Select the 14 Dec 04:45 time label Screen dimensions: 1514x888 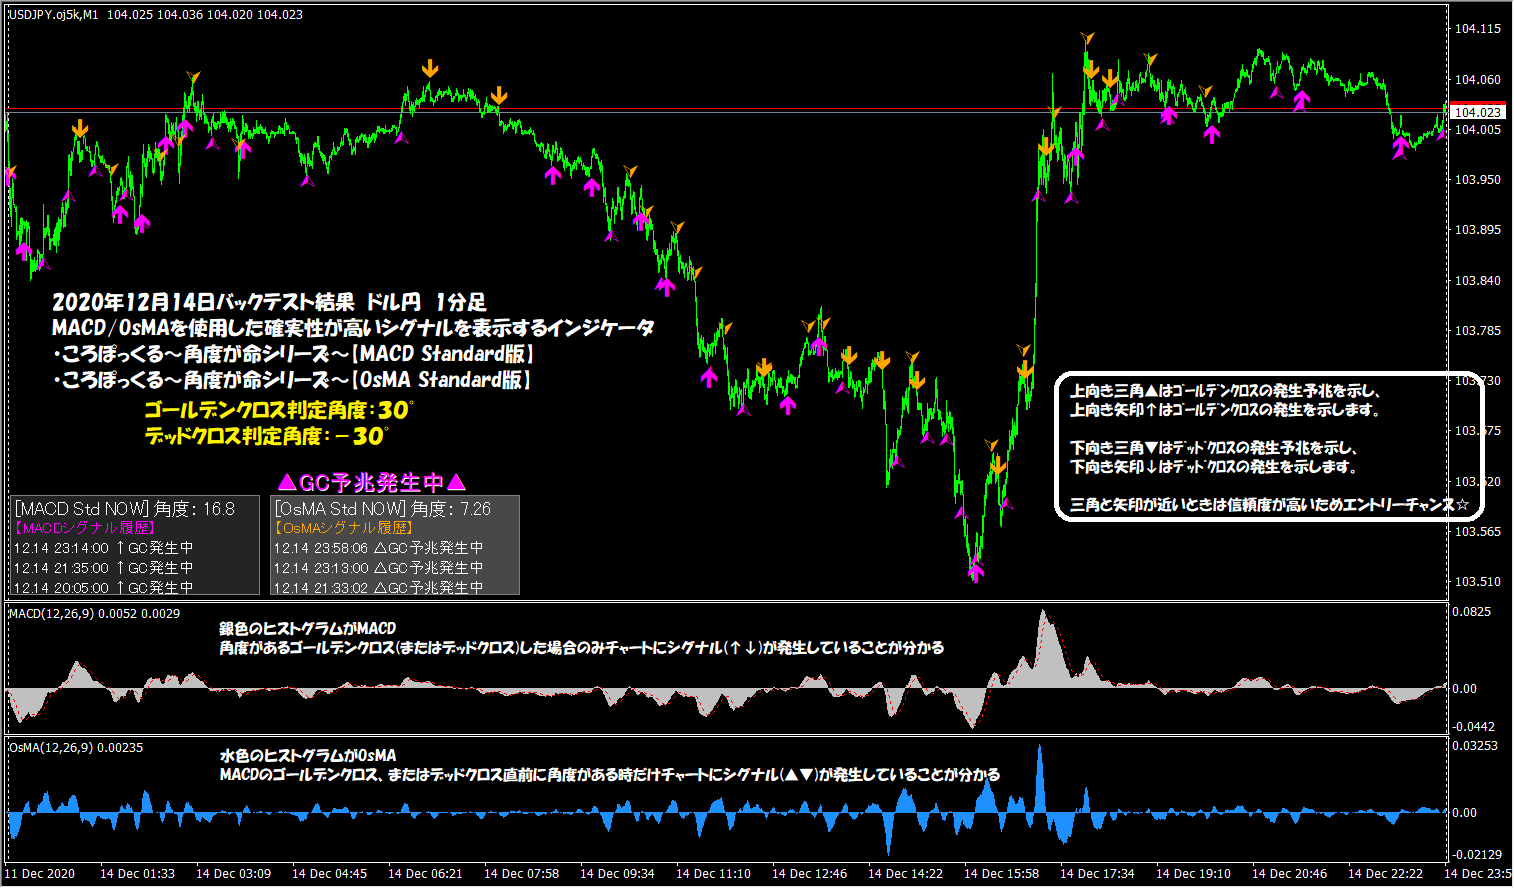[329, 874]
